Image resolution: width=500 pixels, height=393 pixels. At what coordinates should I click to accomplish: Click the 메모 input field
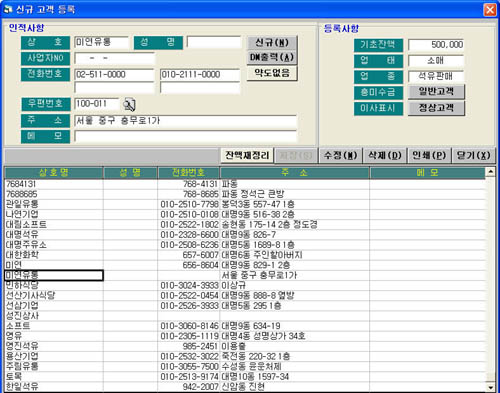[185, 136]
